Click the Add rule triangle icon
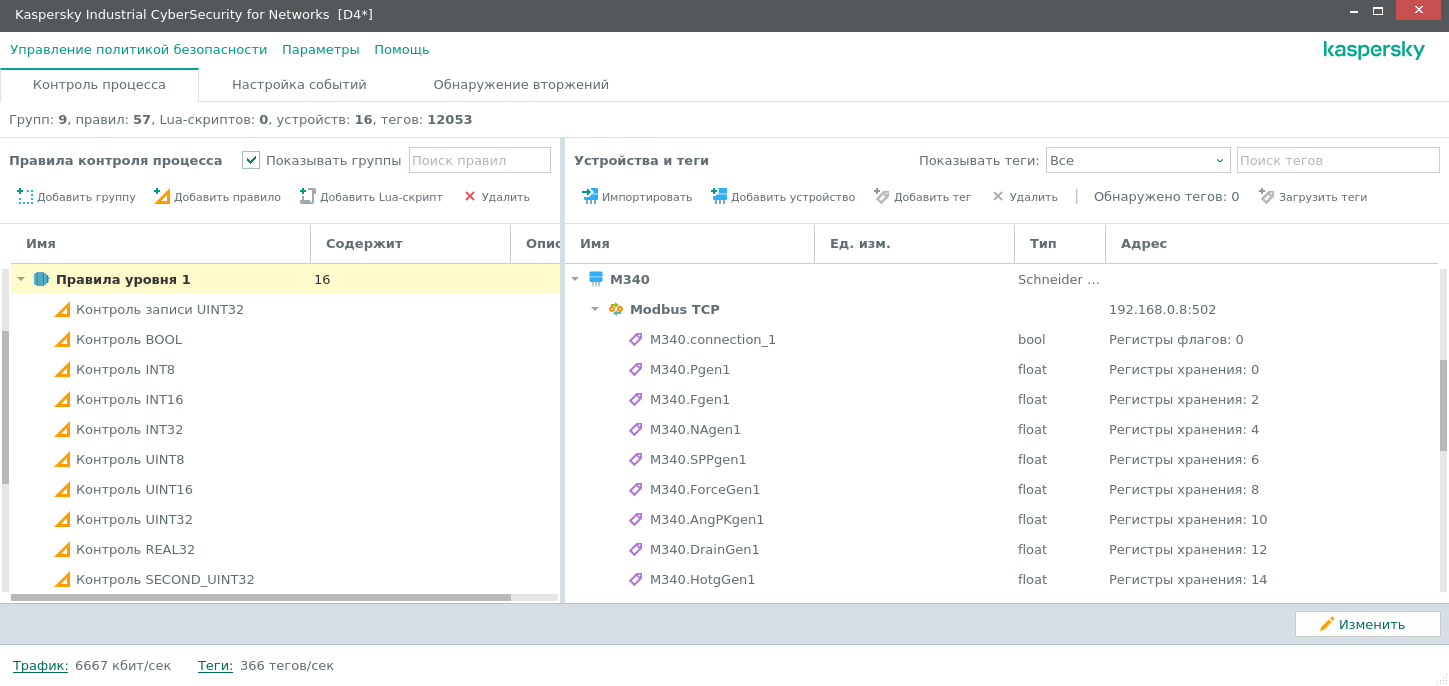This screenshot has width=1449, height=686. point(162,197)
